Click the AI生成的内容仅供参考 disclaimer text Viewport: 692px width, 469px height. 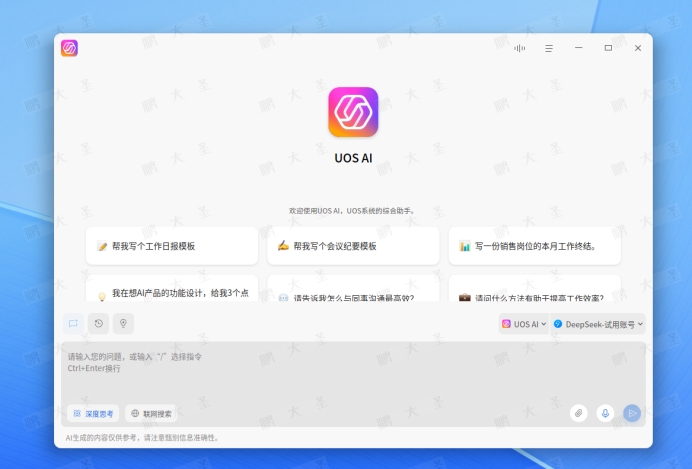142,438
